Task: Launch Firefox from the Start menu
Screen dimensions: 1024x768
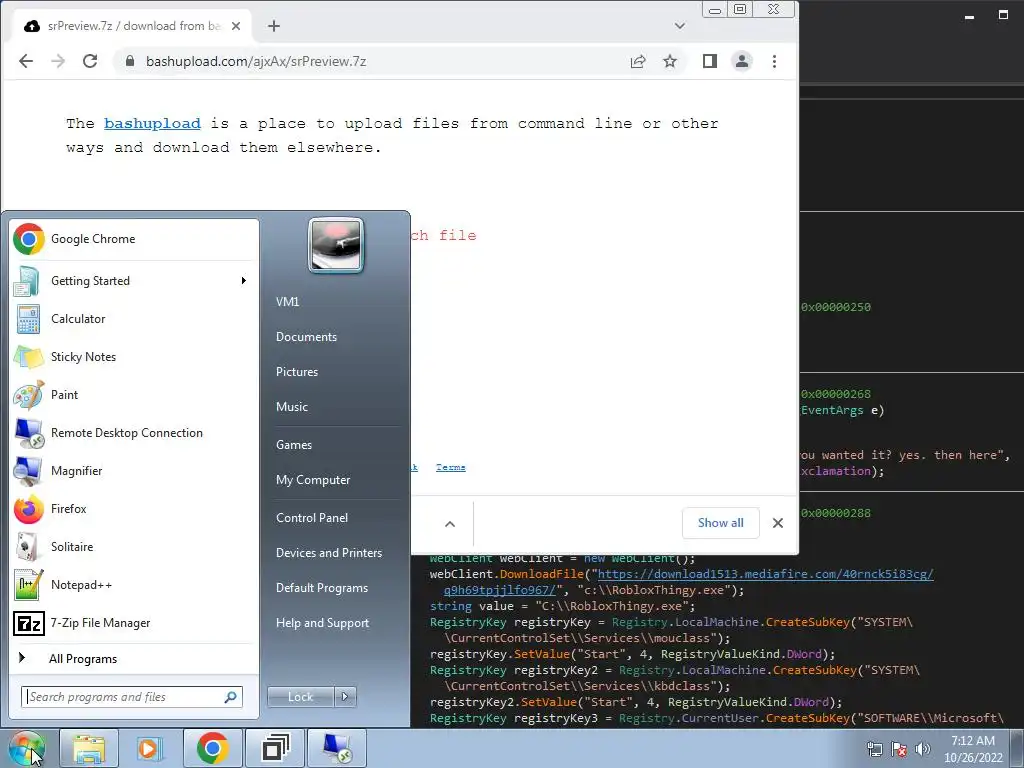Action: pos(135,509)
